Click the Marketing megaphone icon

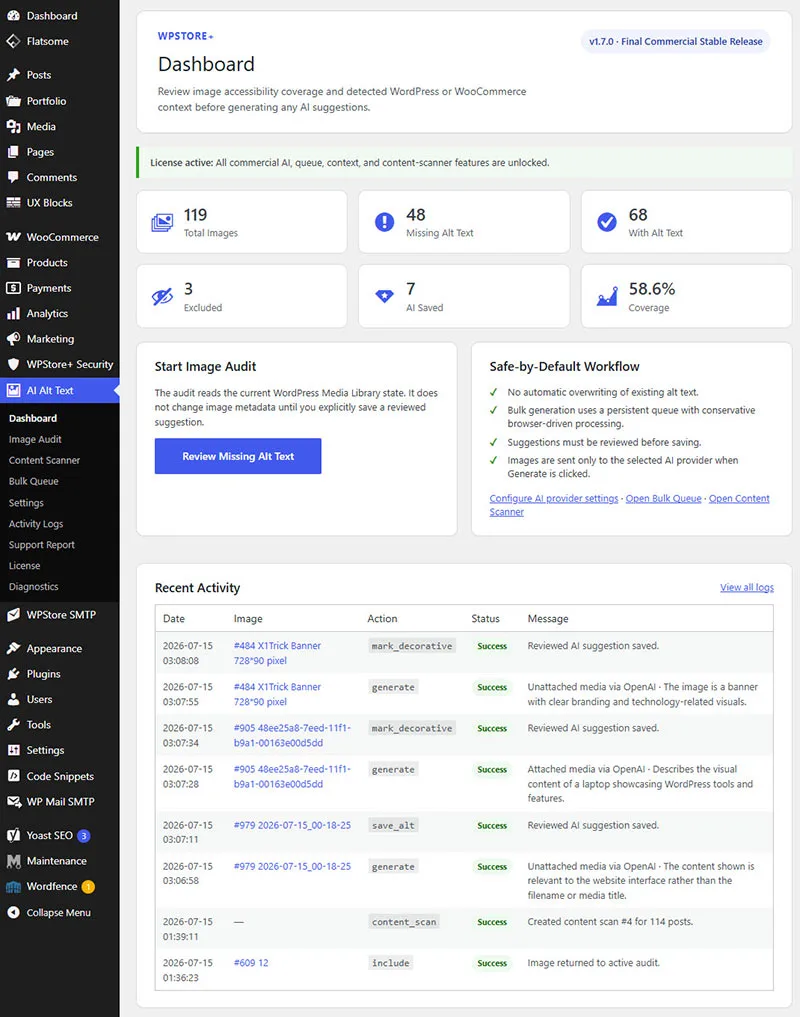tap(13, 339)
